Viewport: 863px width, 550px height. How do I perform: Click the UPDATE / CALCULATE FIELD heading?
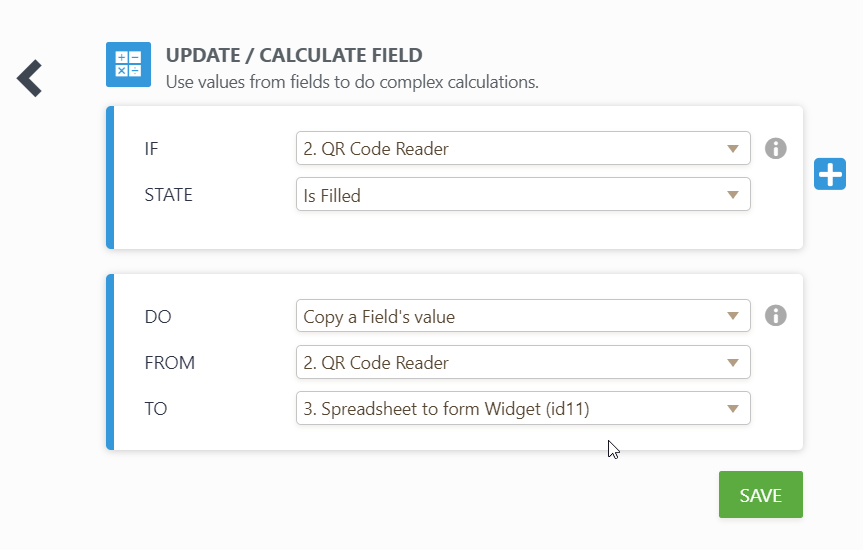click(x=294, y=55)
